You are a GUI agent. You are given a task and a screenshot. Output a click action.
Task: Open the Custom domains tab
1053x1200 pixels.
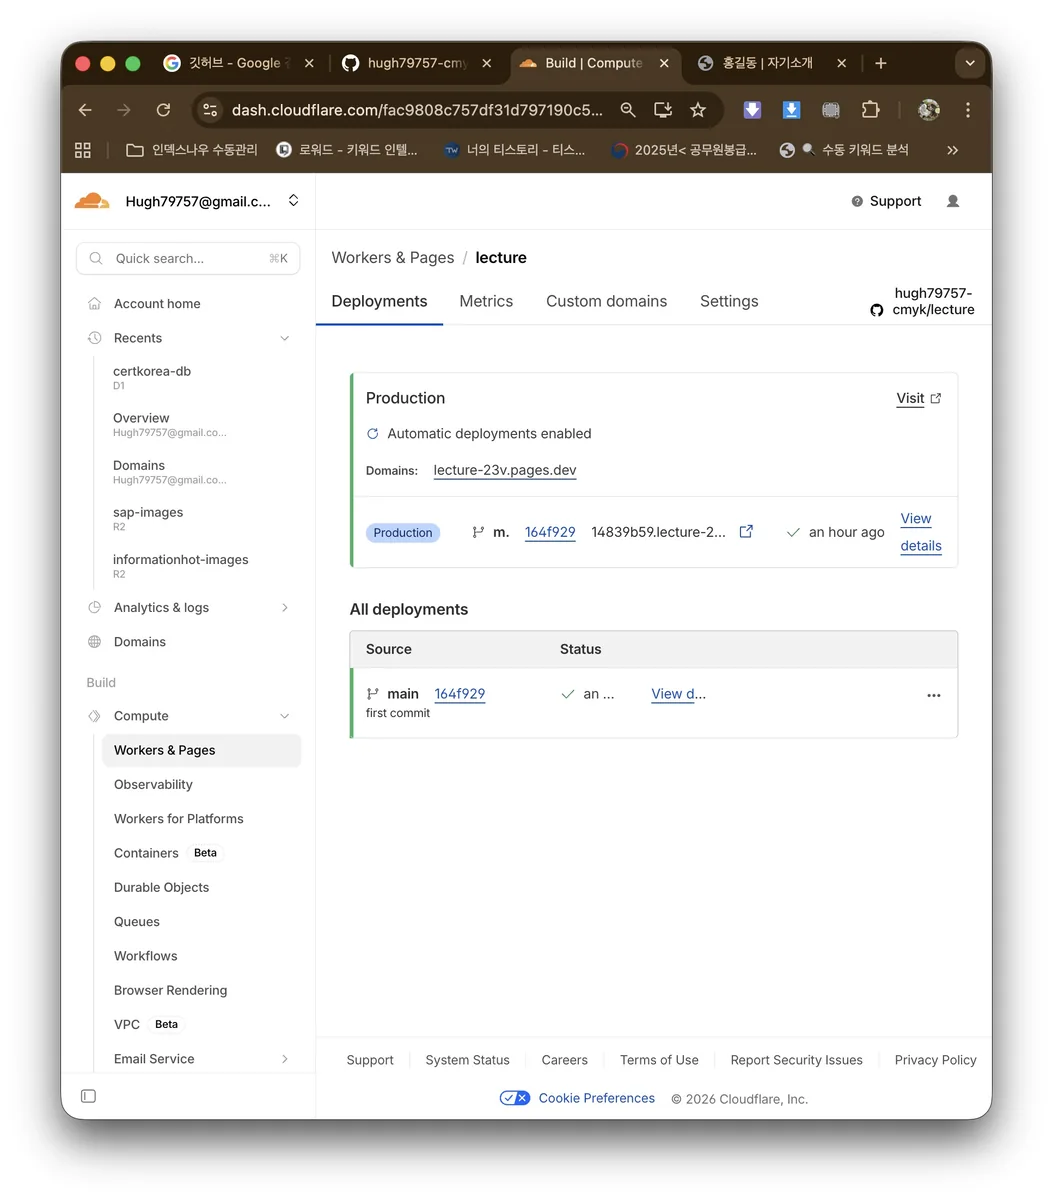tap(606, 301)
